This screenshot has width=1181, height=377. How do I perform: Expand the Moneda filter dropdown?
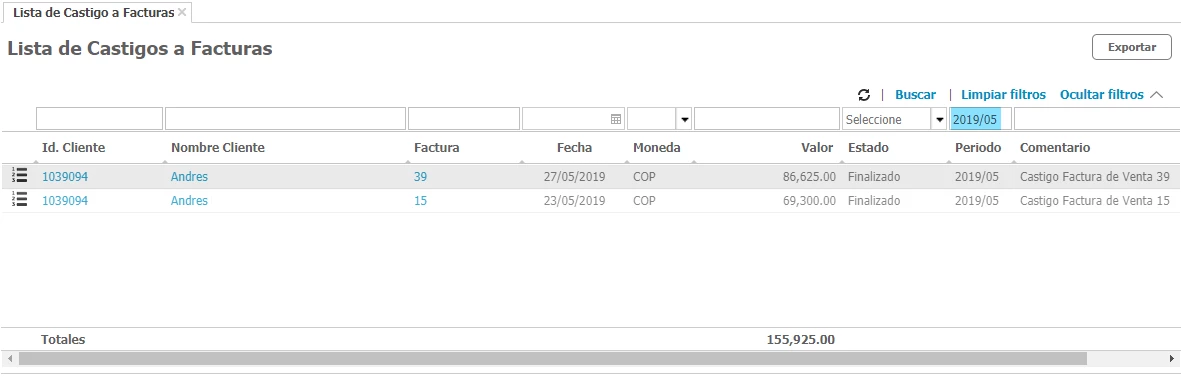pyautogui.click(x=685, y=119)
